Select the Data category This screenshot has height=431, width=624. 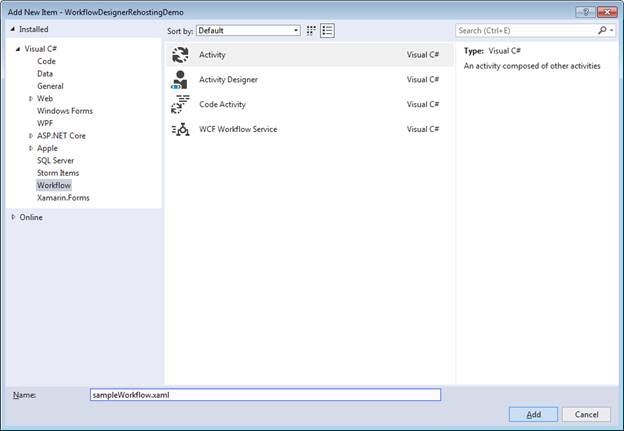coord(45,74)
